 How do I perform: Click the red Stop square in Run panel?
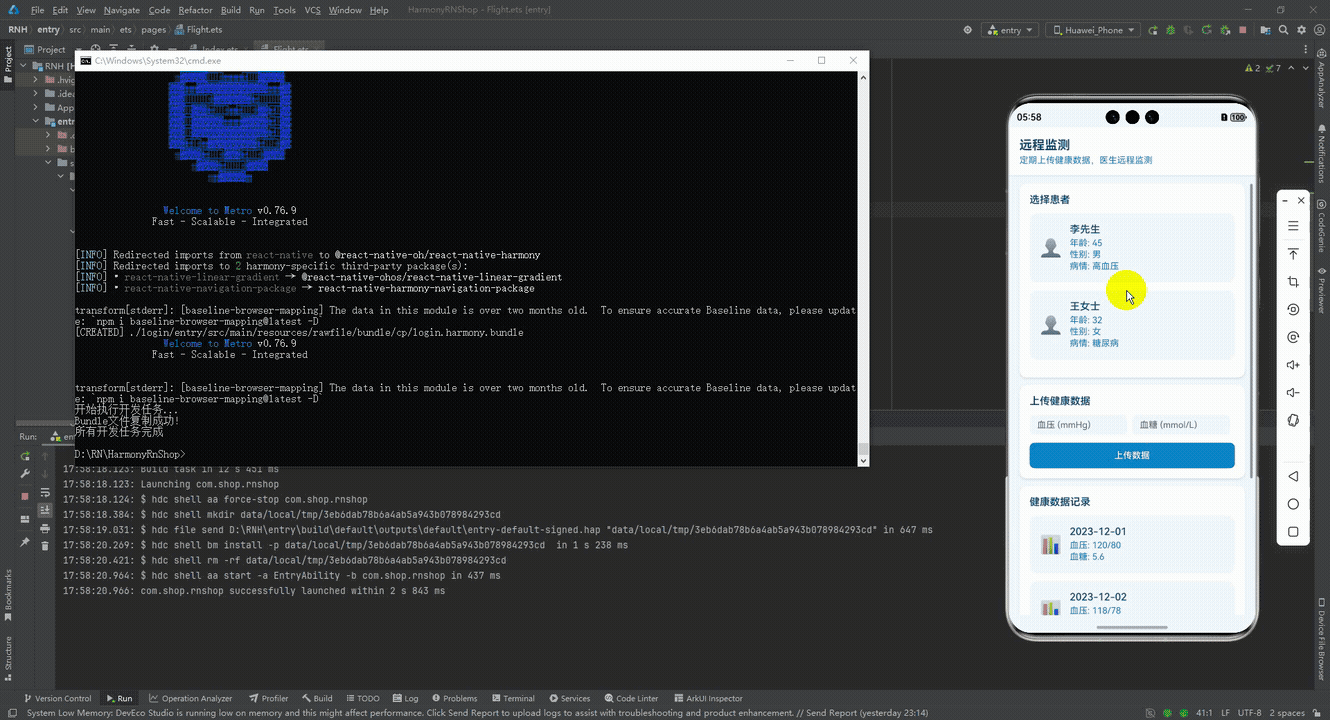[25, 496]
